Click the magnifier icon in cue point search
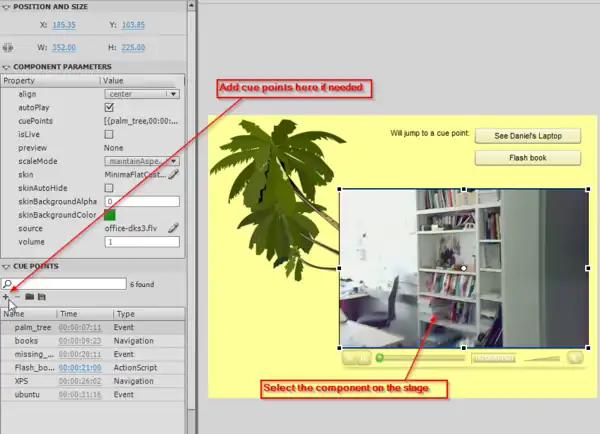Screen dimensions: 600x434 pyautogui.click(x=7, y=284)
